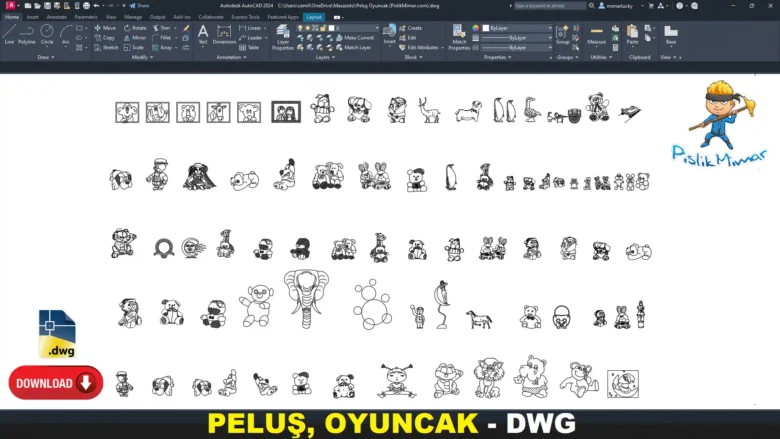Click the keyword search input field
Image resolution: width=780 pixels, height=439 pixels.
pyautogui.click(x=550, y=6)
